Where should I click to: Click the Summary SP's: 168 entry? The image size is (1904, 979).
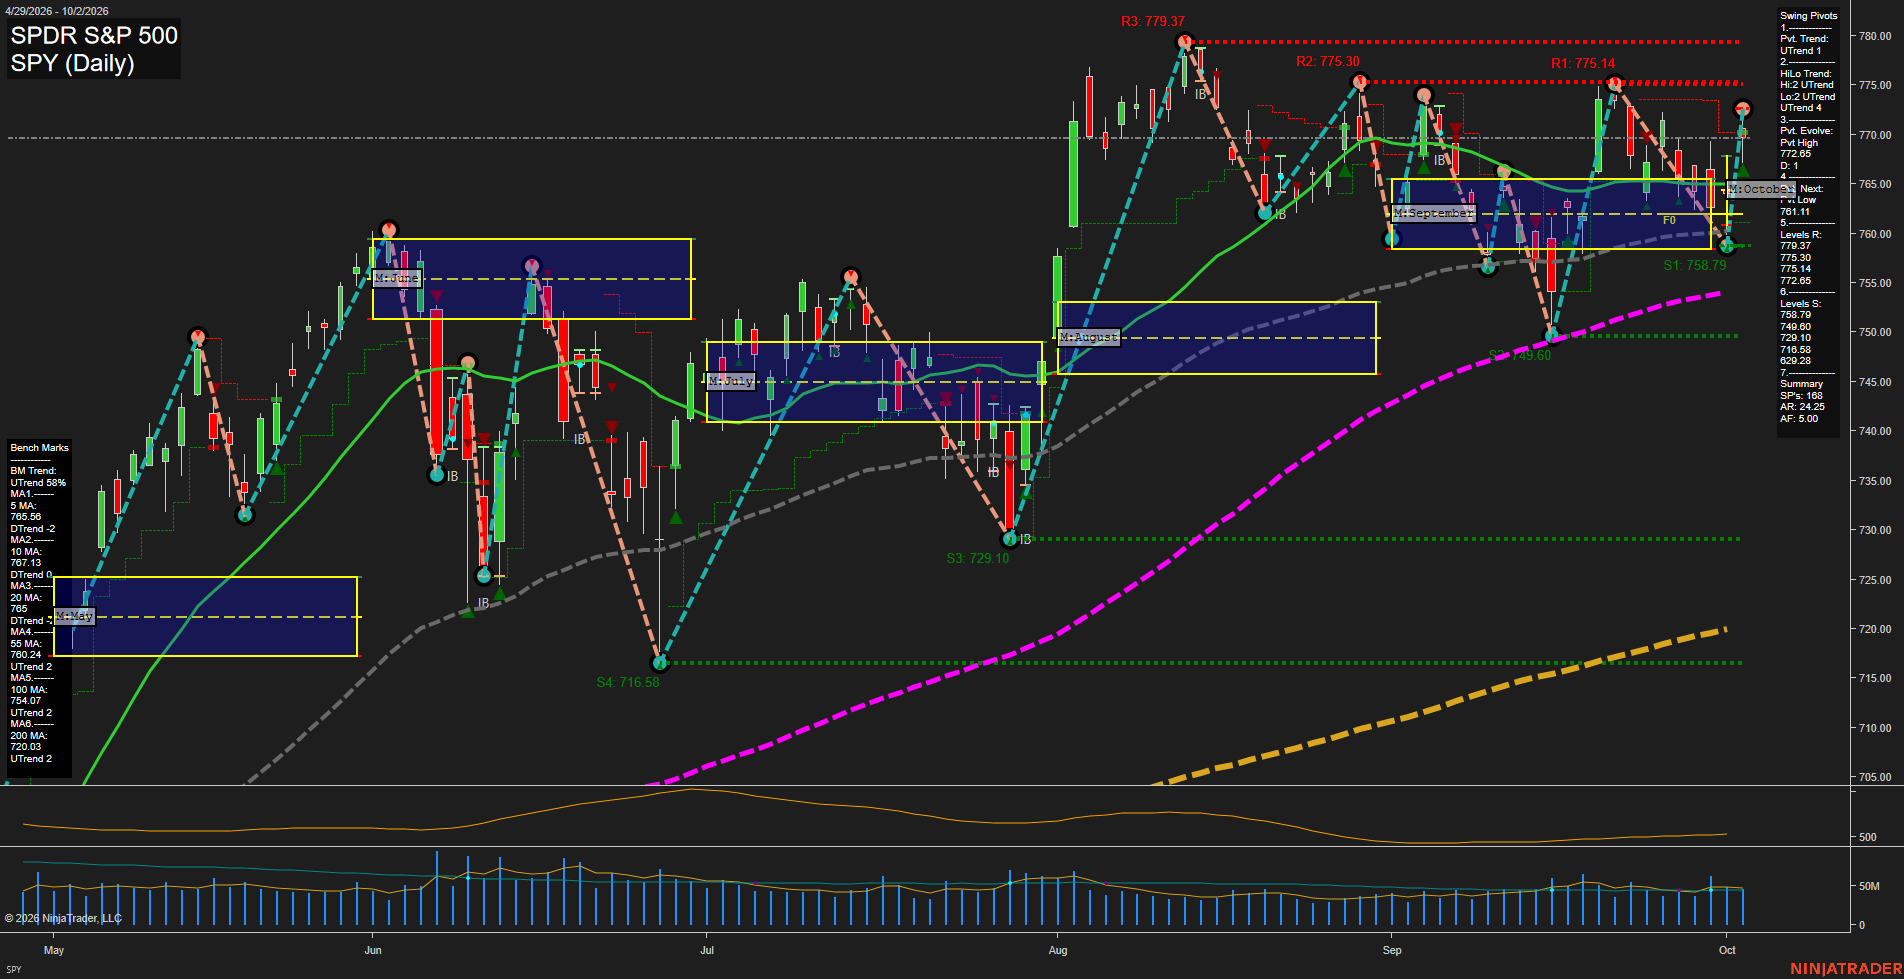pyautogui.click(x=1802, y=390)
